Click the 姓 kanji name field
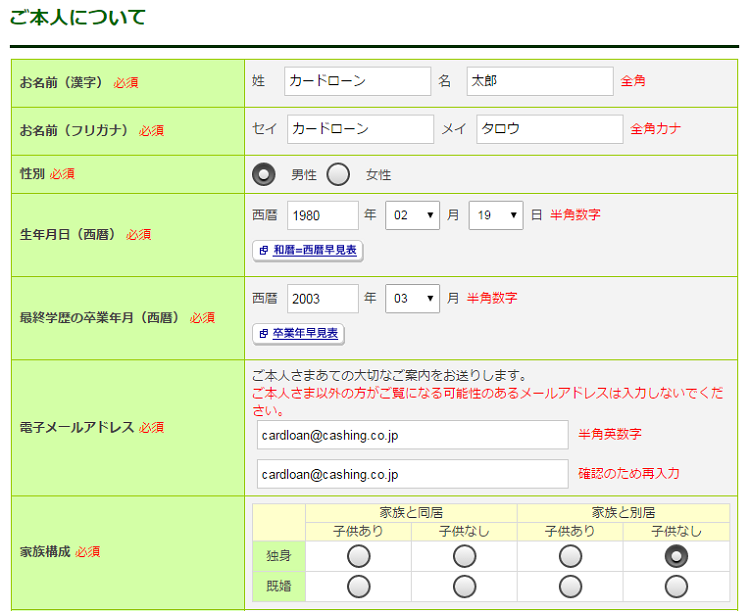This screenshot has width=750, height=611. (x=357, y=81)
